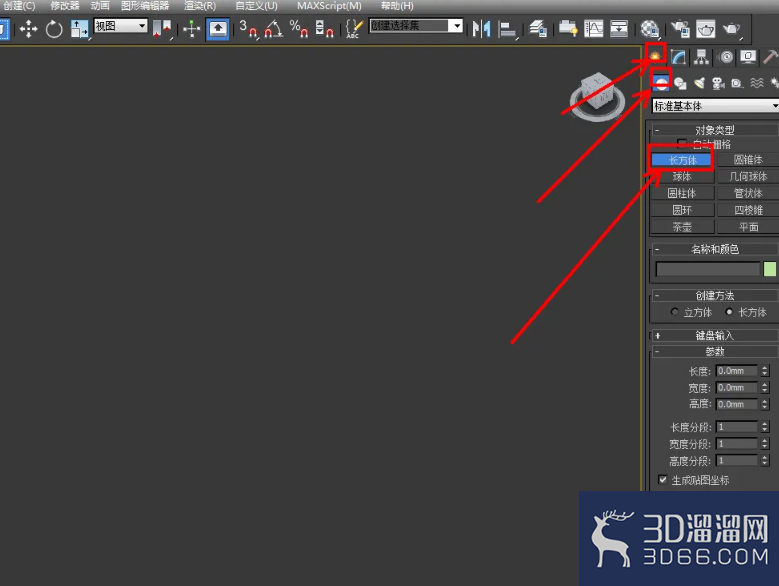The image size is (779, 586).
Task: Switch to the Motion command panel tab
Action: (x=726, y=57)
